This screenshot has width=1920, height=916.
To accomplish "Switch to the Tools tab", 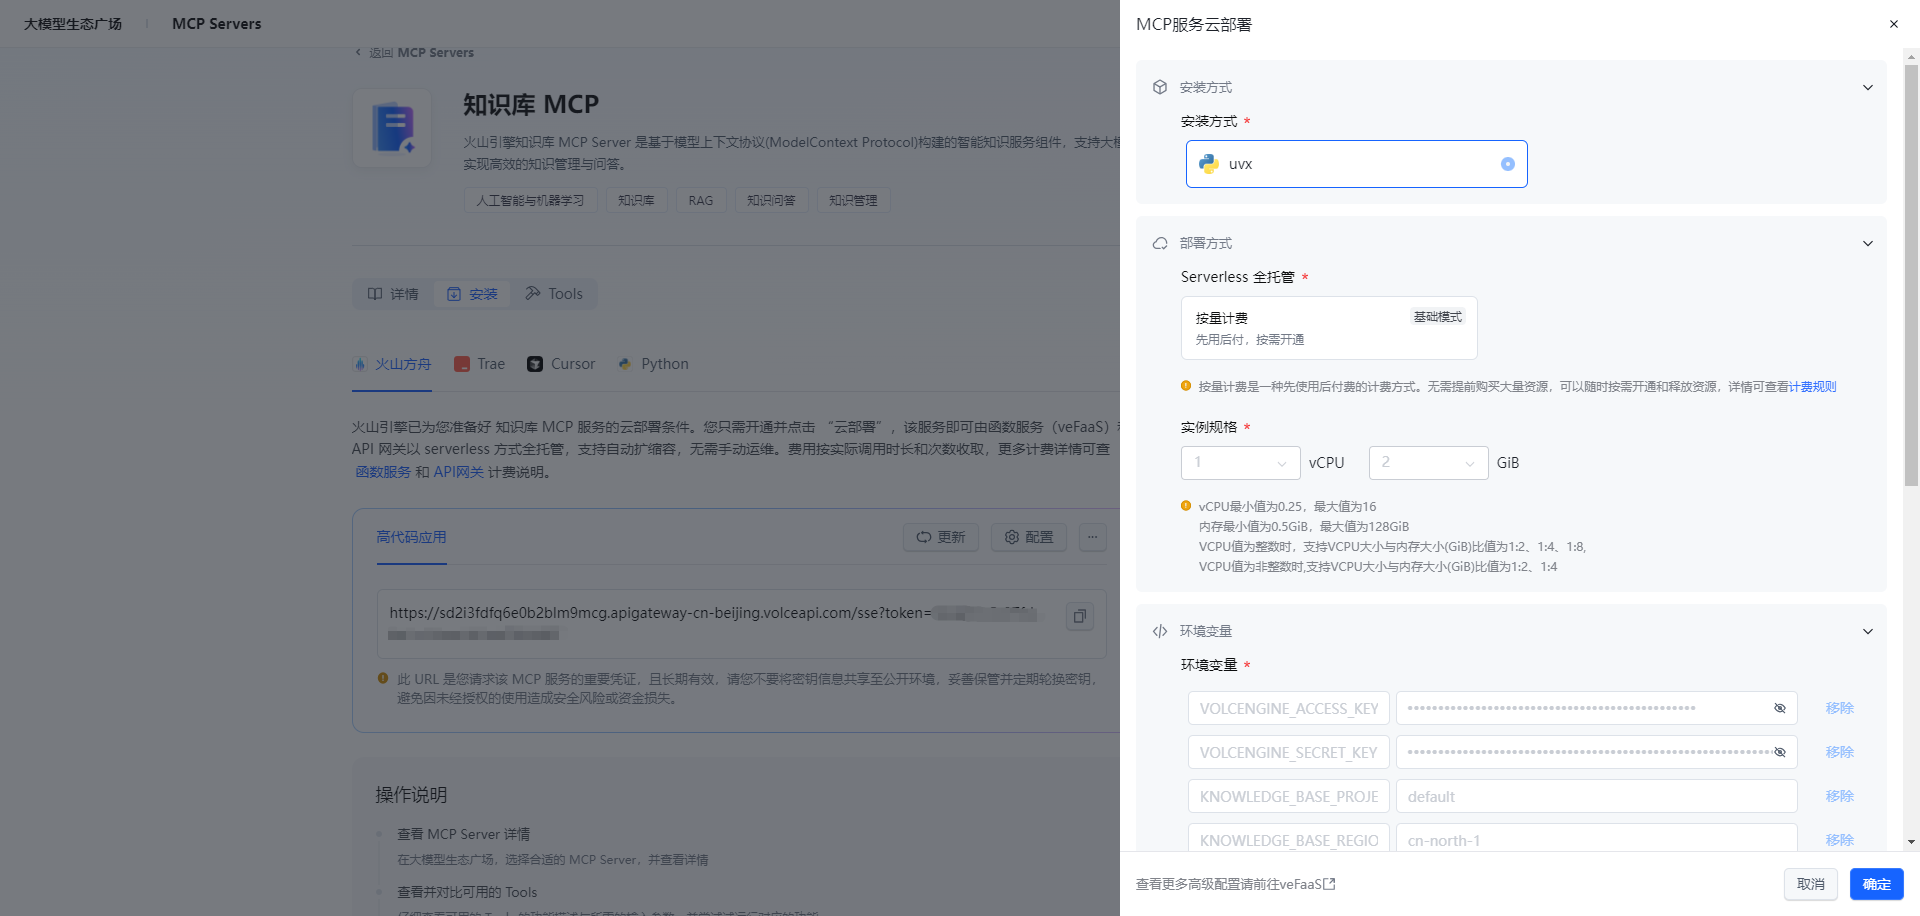I will 554,294.
